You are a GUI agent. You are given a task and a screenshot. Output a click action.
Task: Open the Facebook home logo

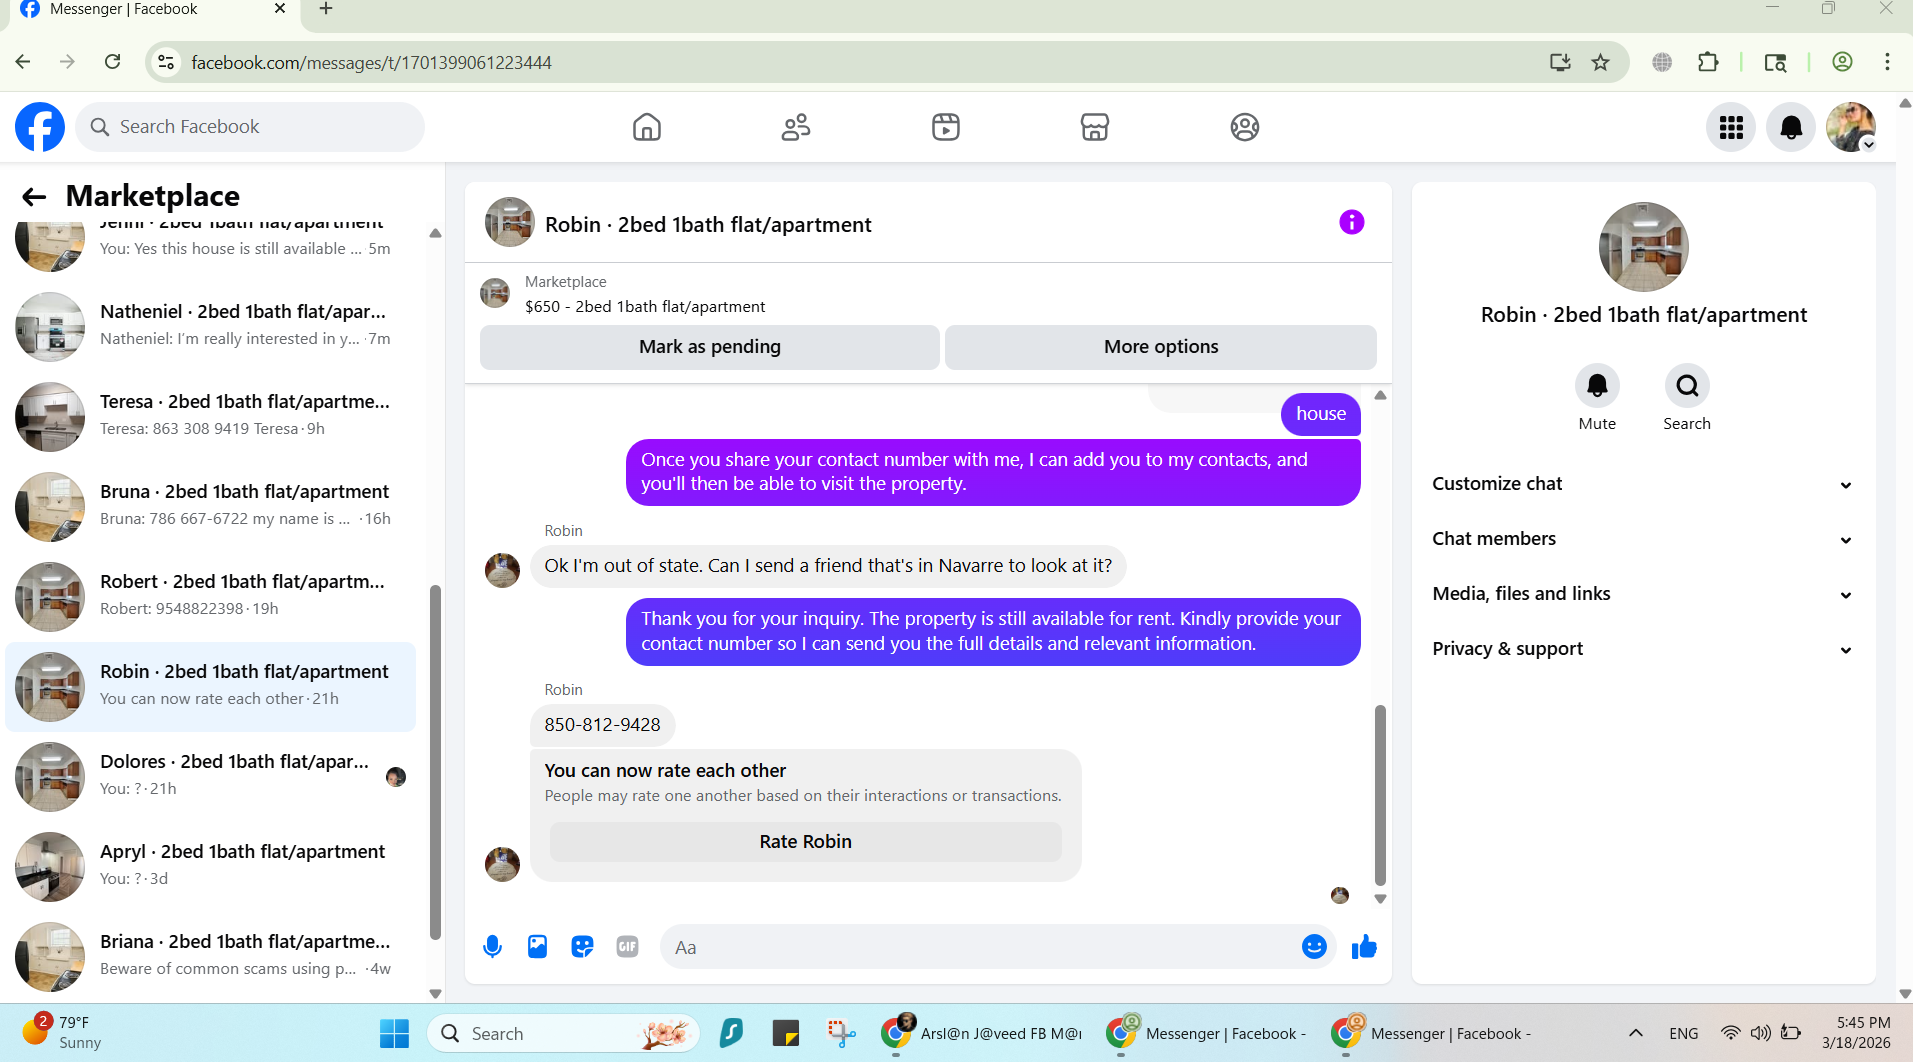point(40,127)
